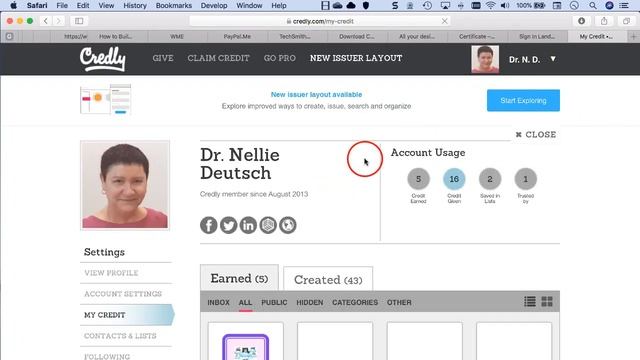
Task: Close the profile panel with CLOSE
Action: point(536,134)
